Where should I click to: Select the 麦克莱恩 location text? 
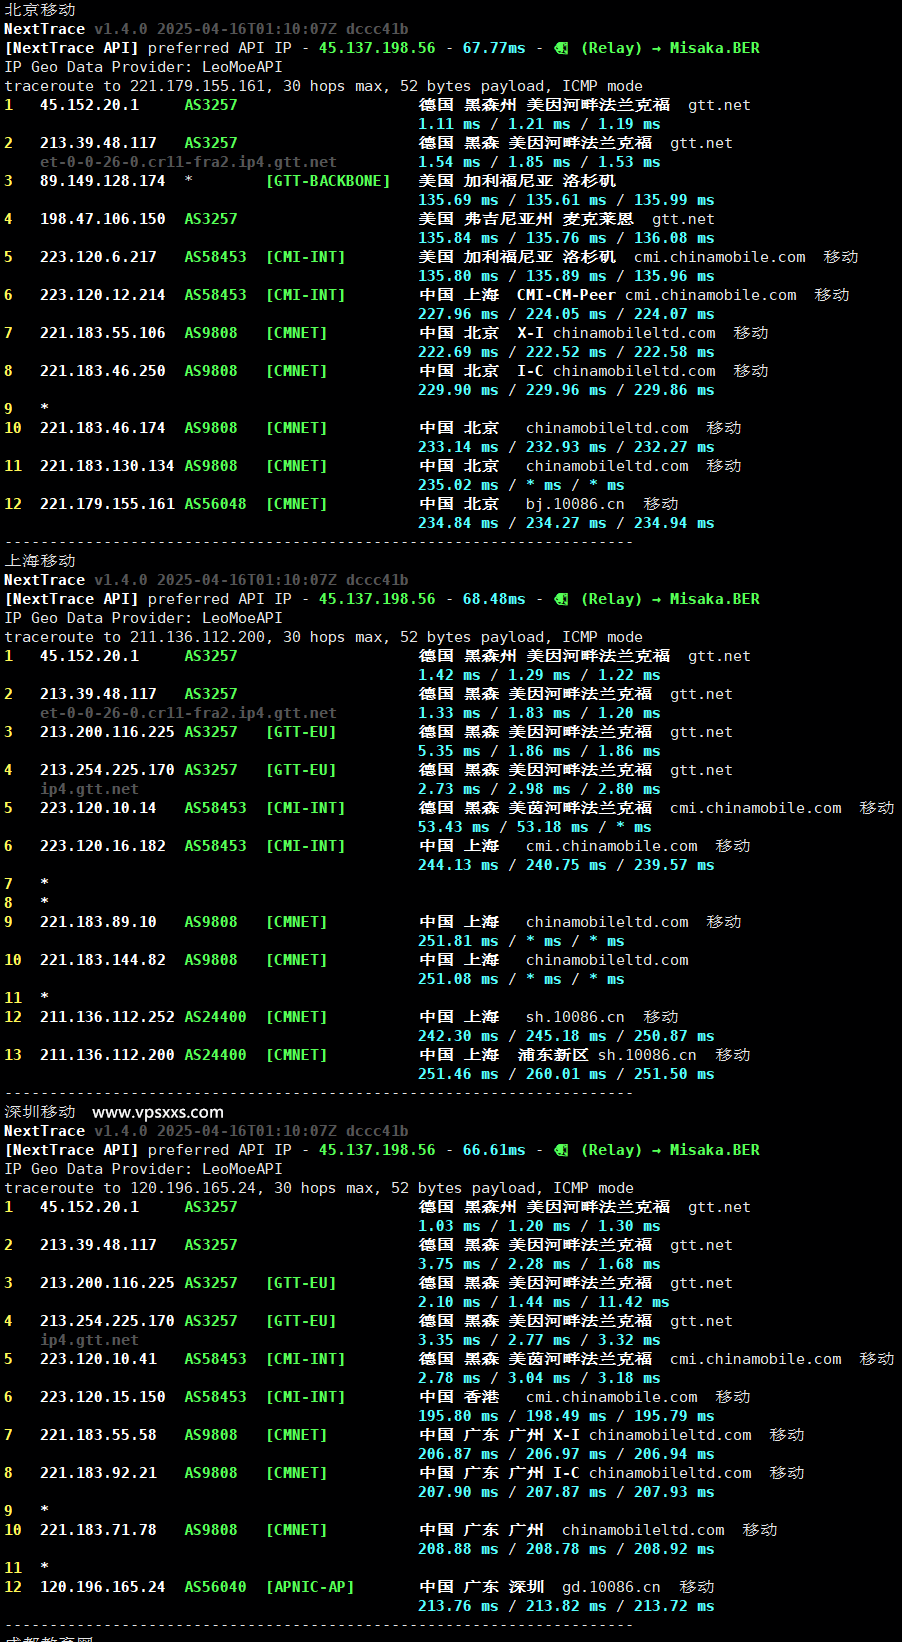[598, 219]
